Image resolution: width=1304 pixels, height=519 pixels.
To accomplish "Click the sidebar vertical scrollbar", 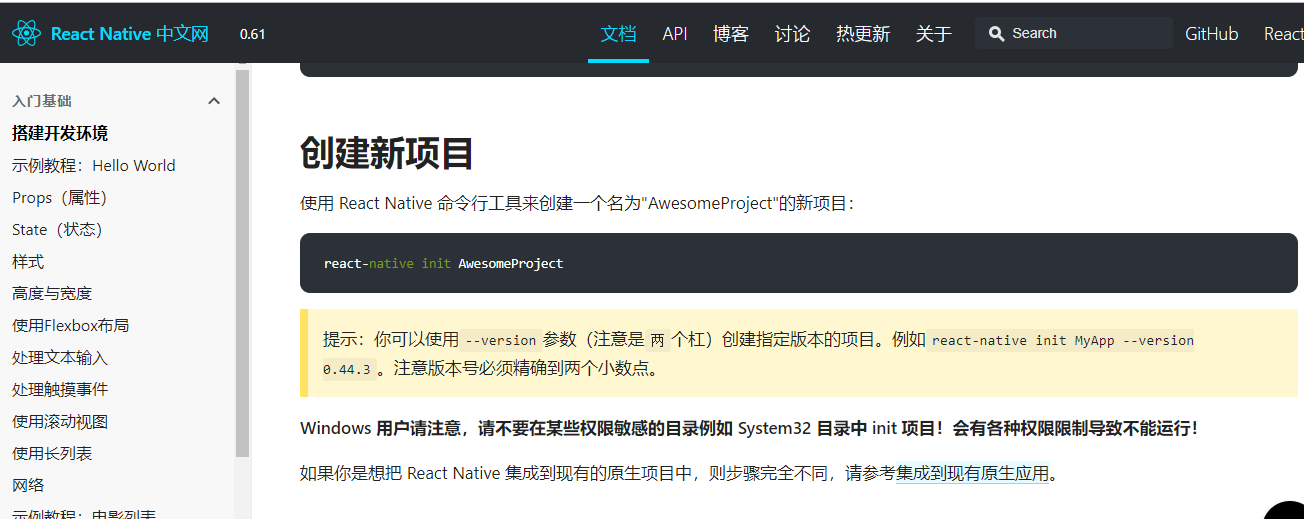I will coord(242,262).
